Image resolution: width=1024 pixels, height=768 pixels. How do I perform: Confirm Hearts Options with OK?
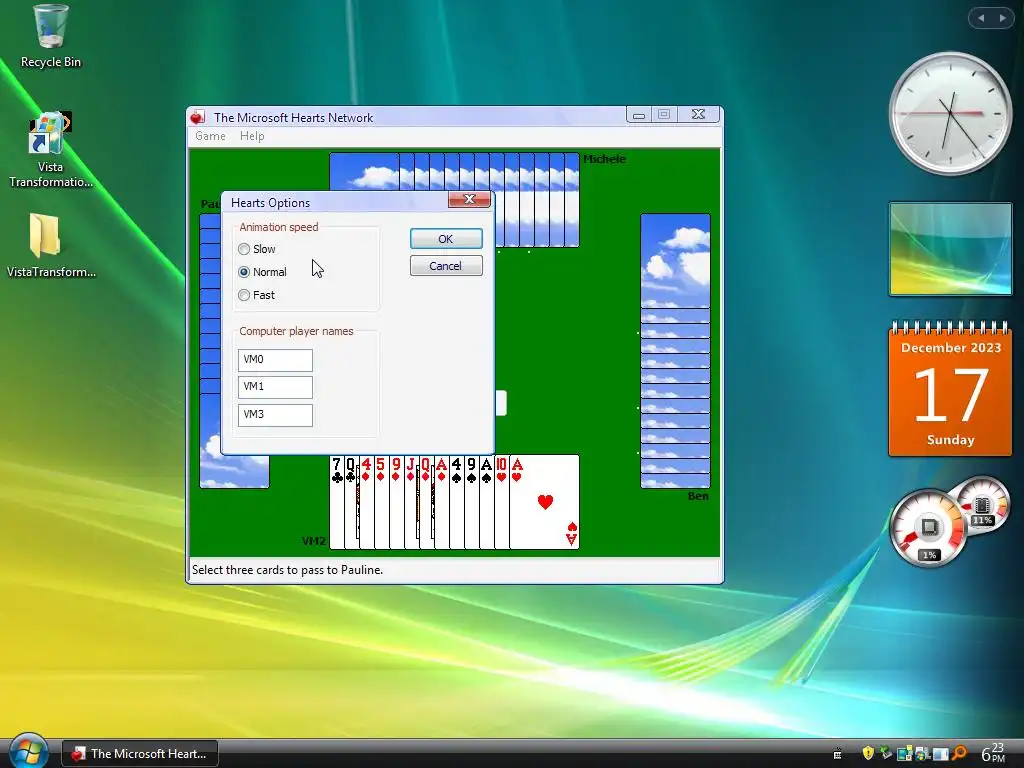pos(446,239)
